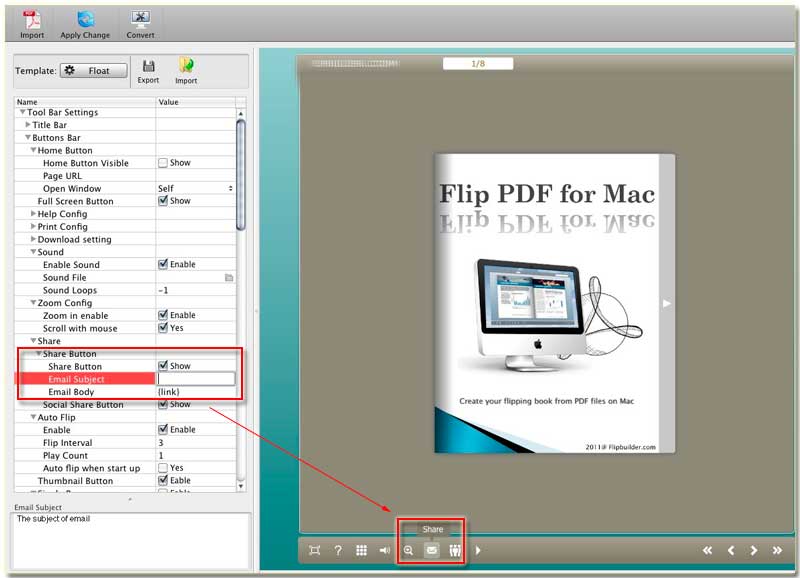Toggle Home Button Visible Show checkbox

coord(163,163)
